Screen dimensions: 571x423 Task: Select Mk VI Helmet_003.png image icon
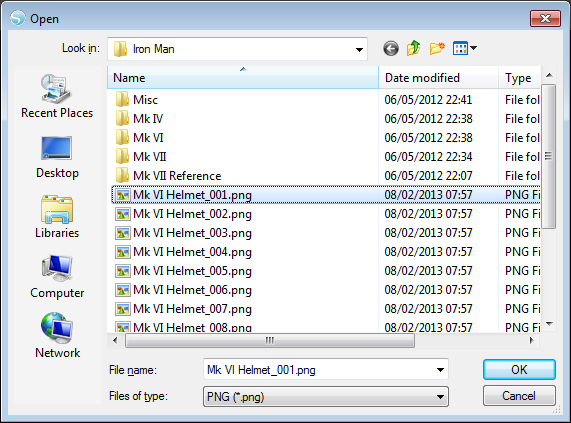click(x=123, y=233)
